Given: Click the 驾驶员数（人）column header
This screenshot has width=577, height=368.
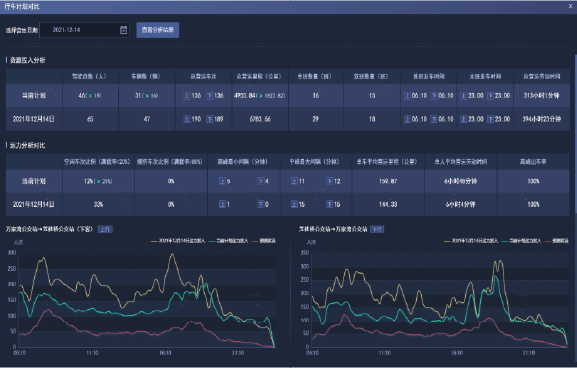Looking at the screenshot, I should point(90,76).
